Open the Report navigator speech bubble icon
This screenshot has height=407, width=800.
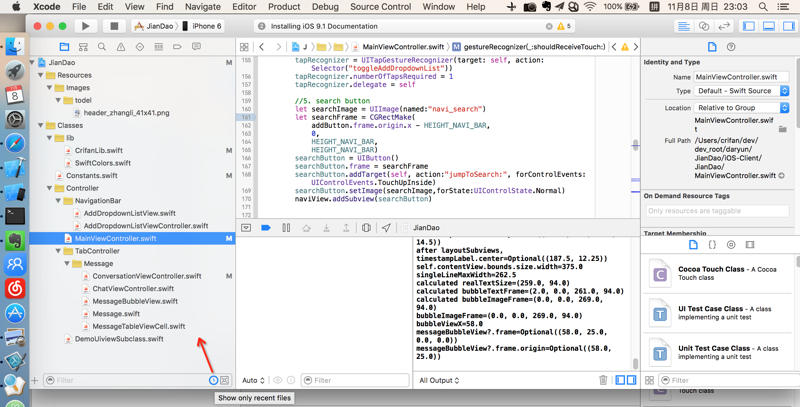pyautogui.click(x=196, y=47)
